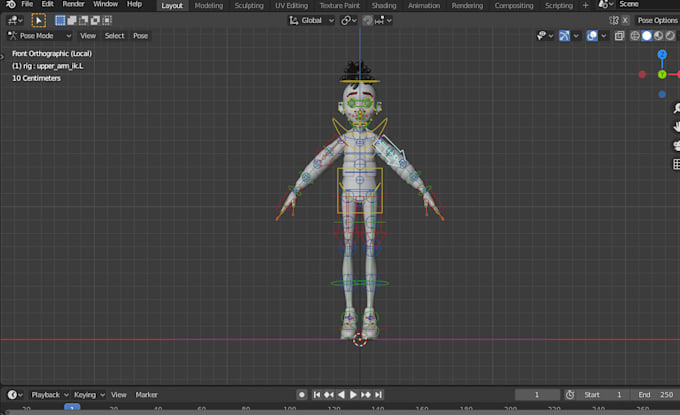Click the green Y axis gizmo

pos(662,75)
